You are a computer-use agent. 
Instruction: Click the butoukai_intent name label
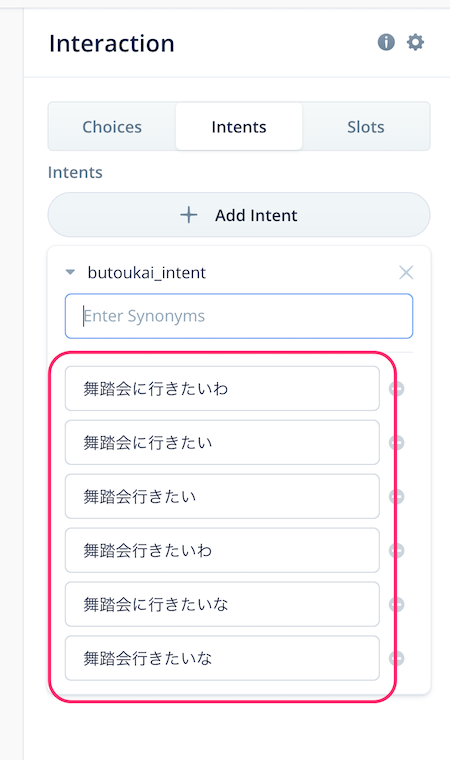[x=146, y=272]
